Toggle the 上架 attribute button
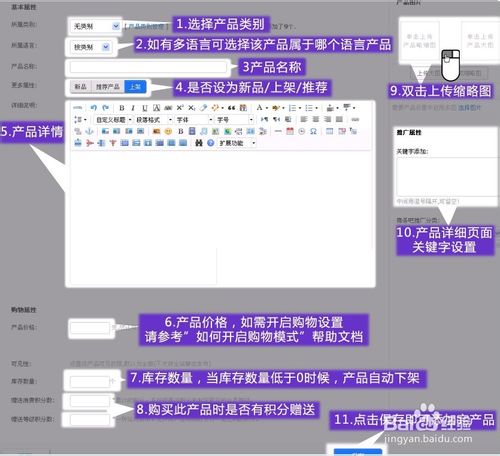The width and height of the screenshot is (500, 456). click(x=135, y=87)
